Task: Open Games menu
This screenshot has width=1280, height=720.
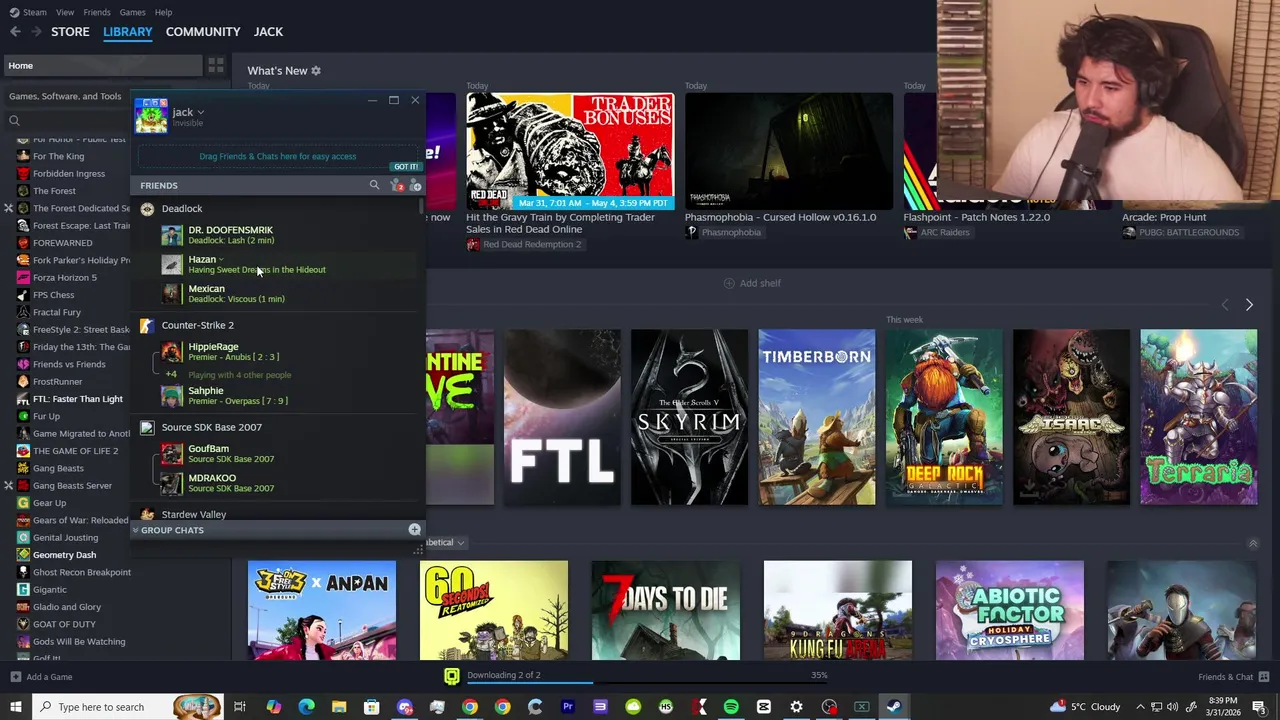Action: coord(132,12)
